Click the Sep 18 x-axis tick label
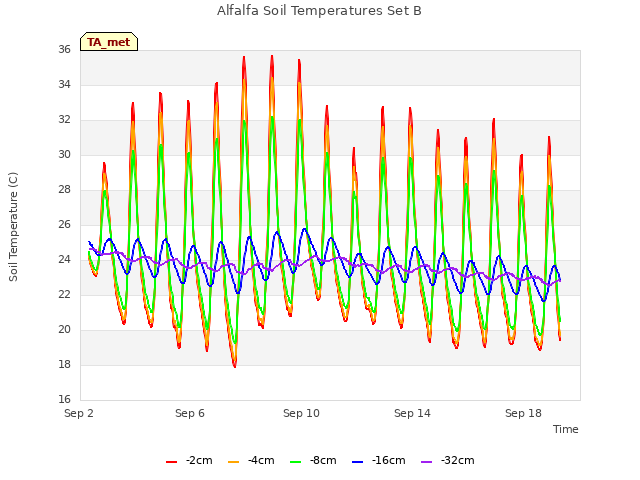The width and height of the screenshot is (640, 480). point(523,413)
